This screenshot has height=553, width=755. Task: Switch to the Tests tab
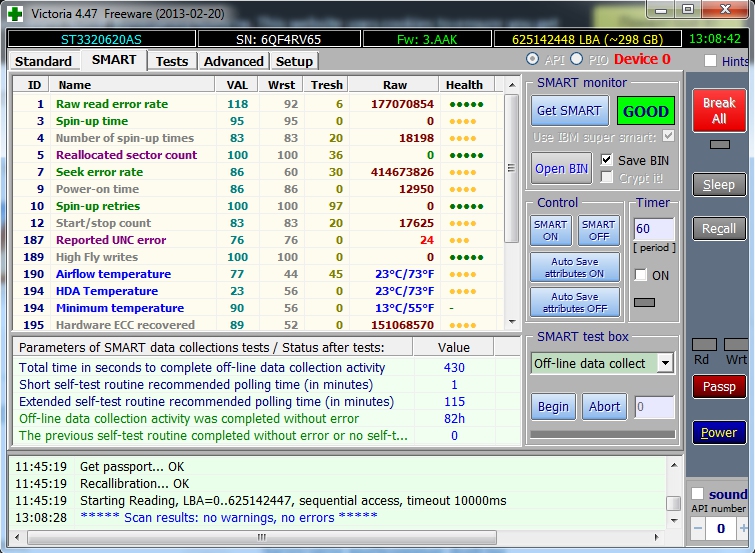(171, 61)
